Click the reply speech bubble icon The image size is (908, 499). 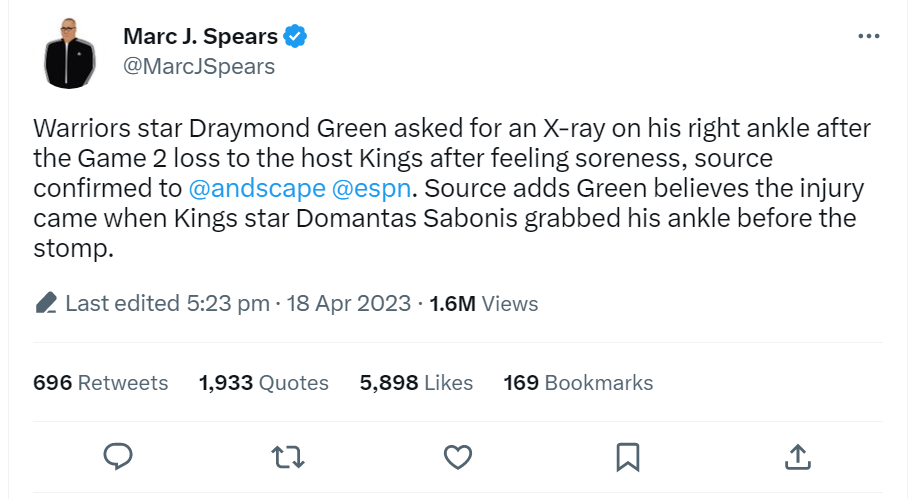119,457
